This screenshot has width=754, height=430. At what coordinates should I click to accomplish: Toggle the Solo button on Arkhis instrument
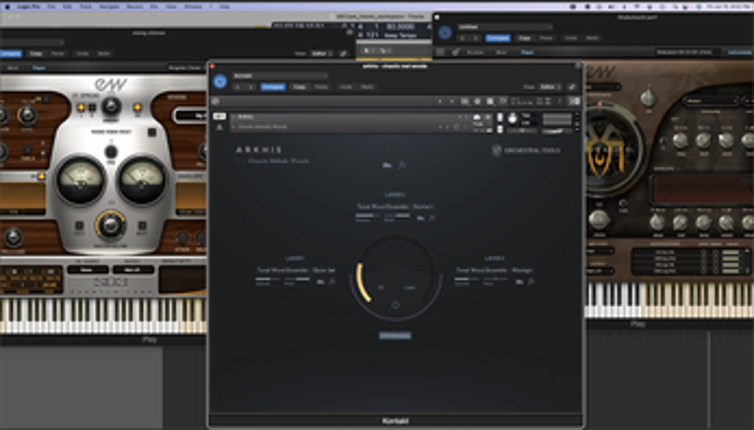coord(500,117)
